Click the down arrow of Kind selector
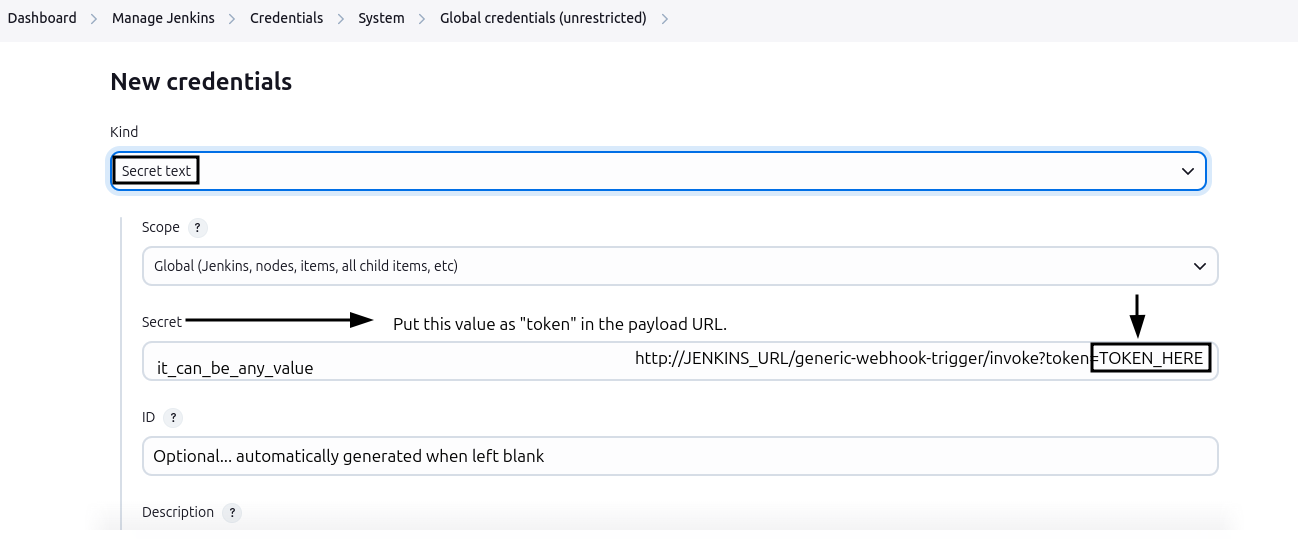This screenshot has height=539, width=1298. 1188,171
